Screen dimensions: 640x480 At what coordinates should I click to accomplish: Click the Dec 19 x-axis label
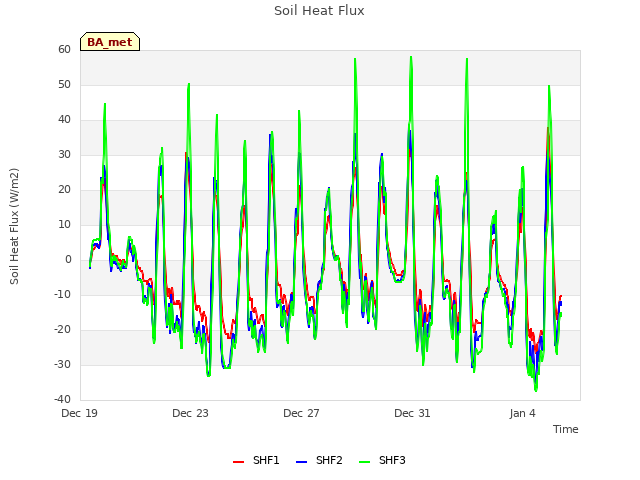pyautogui.click(x=79, y=413)
